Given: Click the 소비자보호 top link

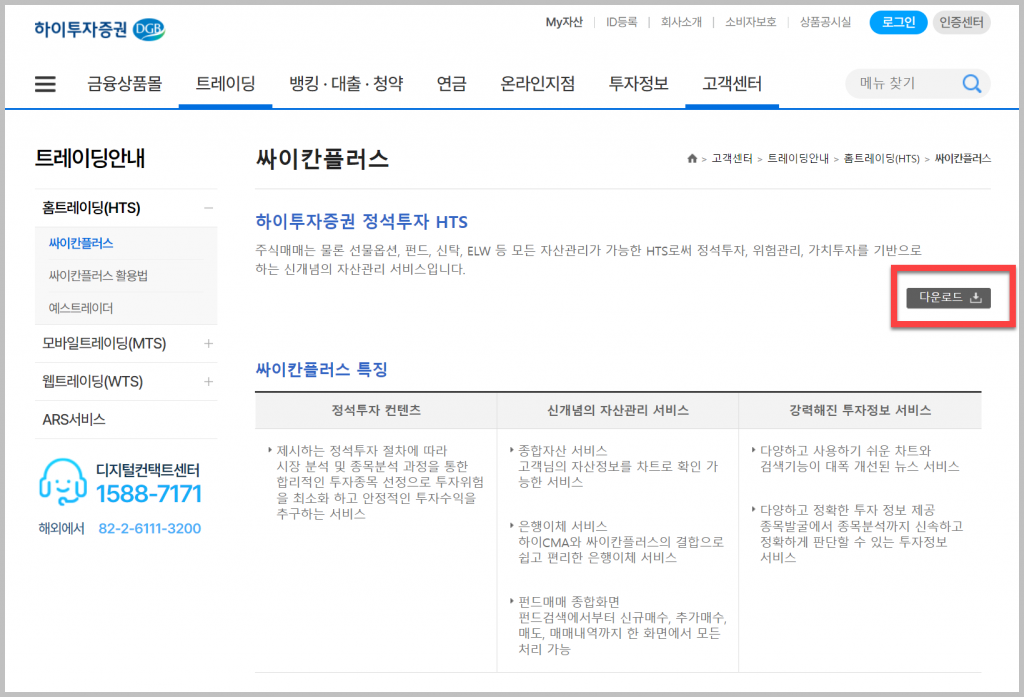Looking at the screenshot, I should click(751, 22).
